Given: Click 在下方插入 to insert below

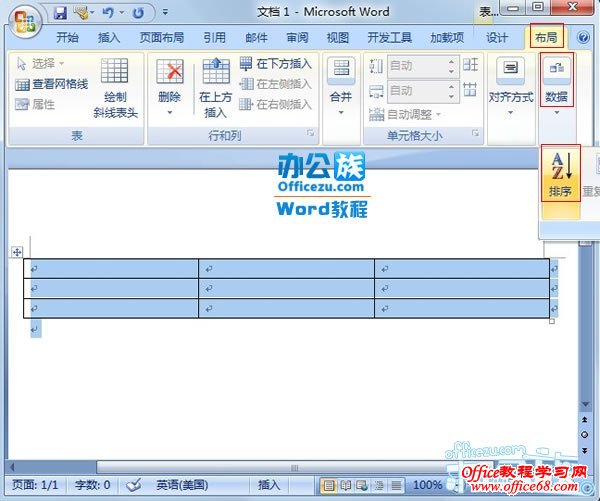Looking at the screenshot, I should click(x=276, y=64).
